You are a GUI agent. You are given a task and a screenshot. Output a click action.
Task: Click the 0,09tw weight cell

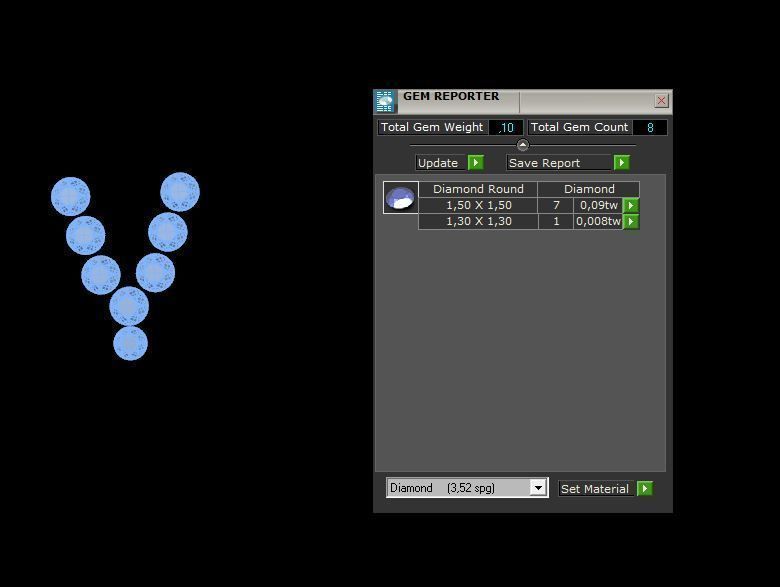point(598,205)
